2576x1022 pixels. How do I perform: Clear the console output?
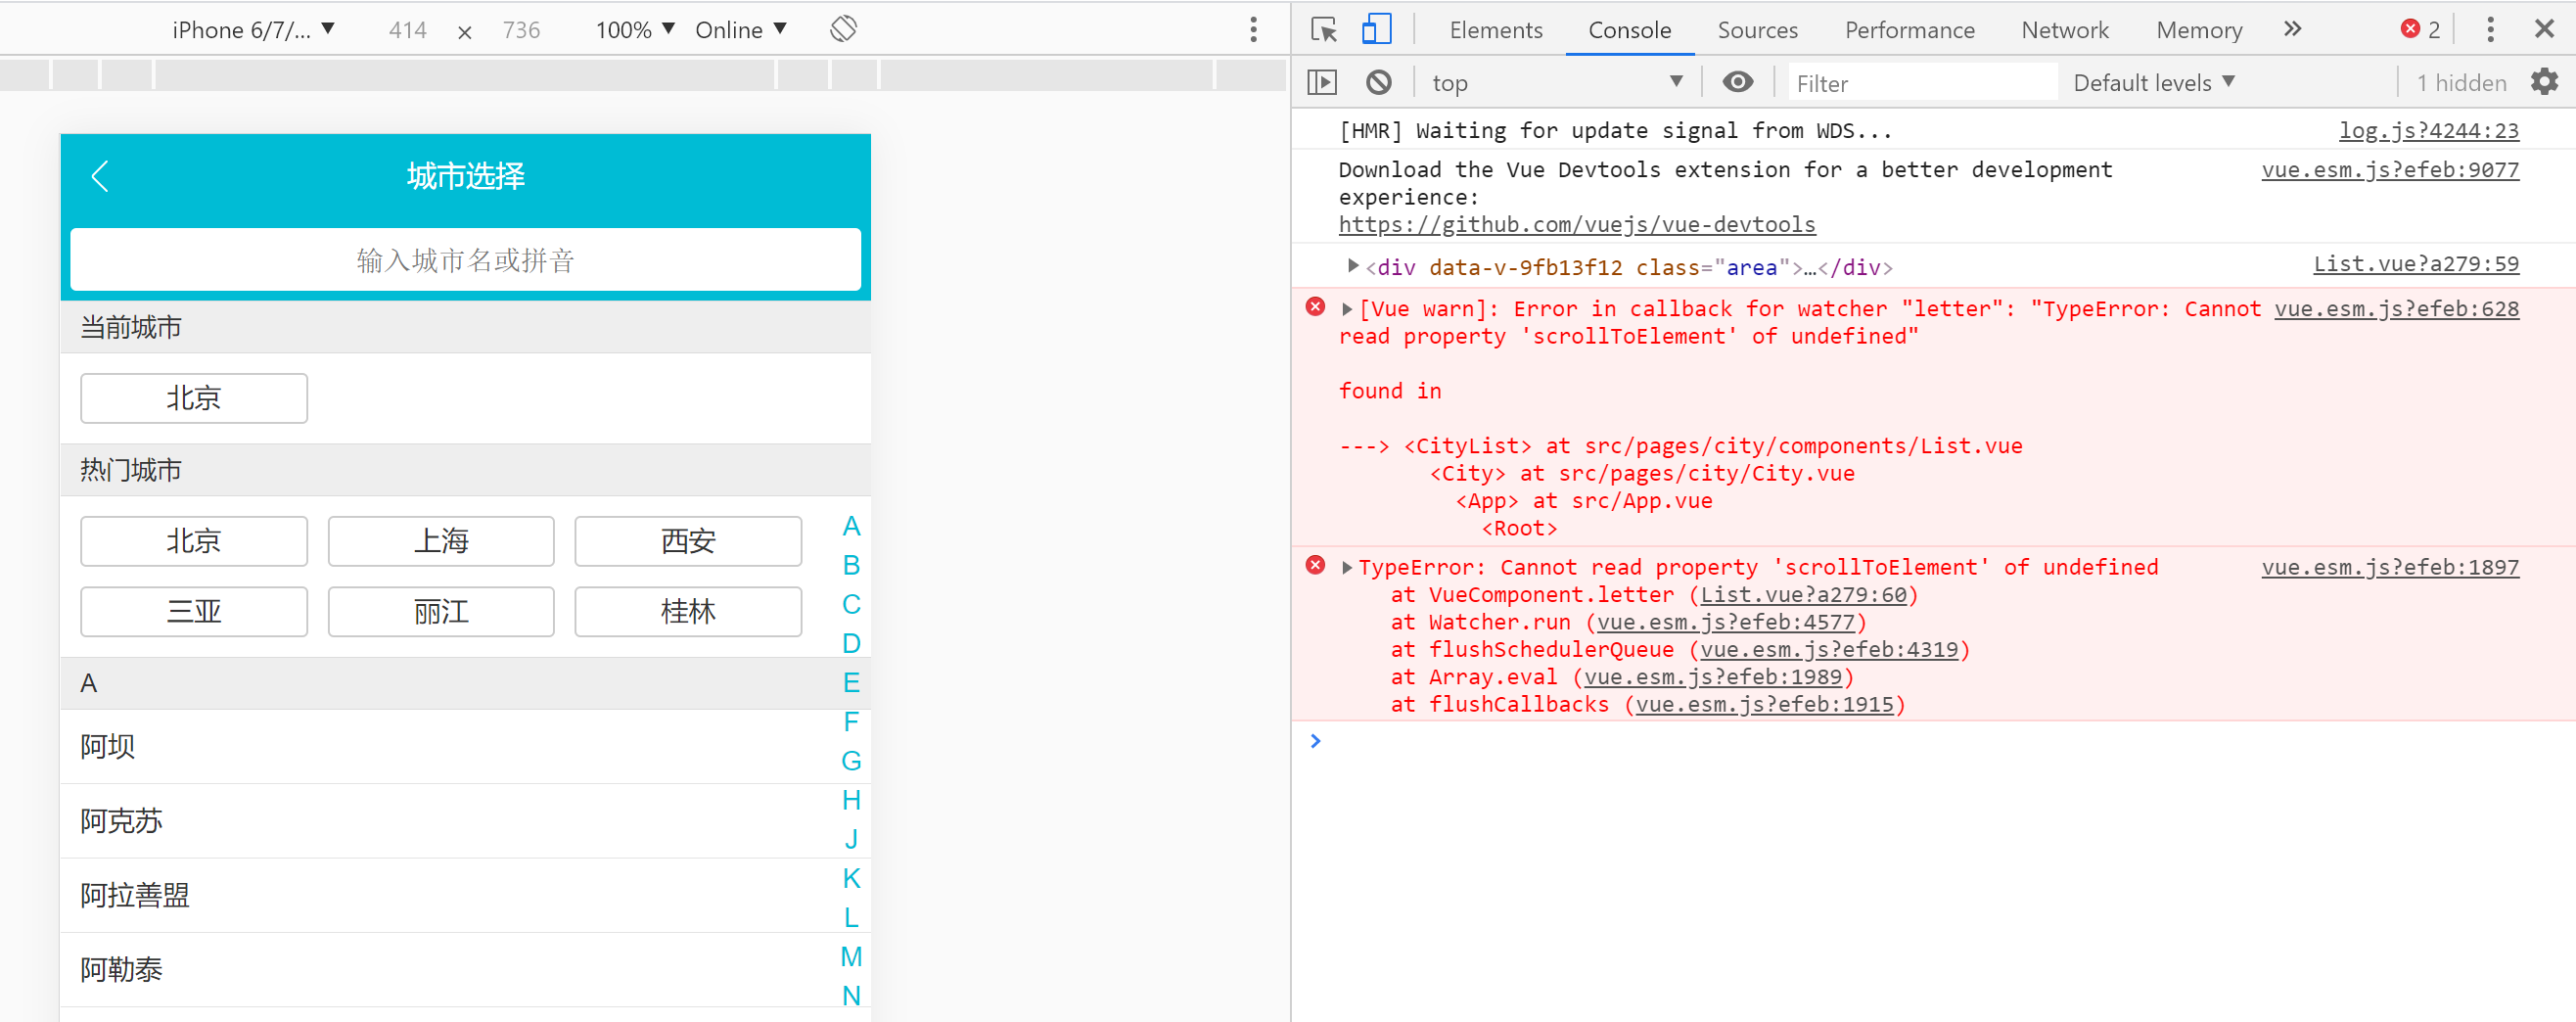point(1378,82)
